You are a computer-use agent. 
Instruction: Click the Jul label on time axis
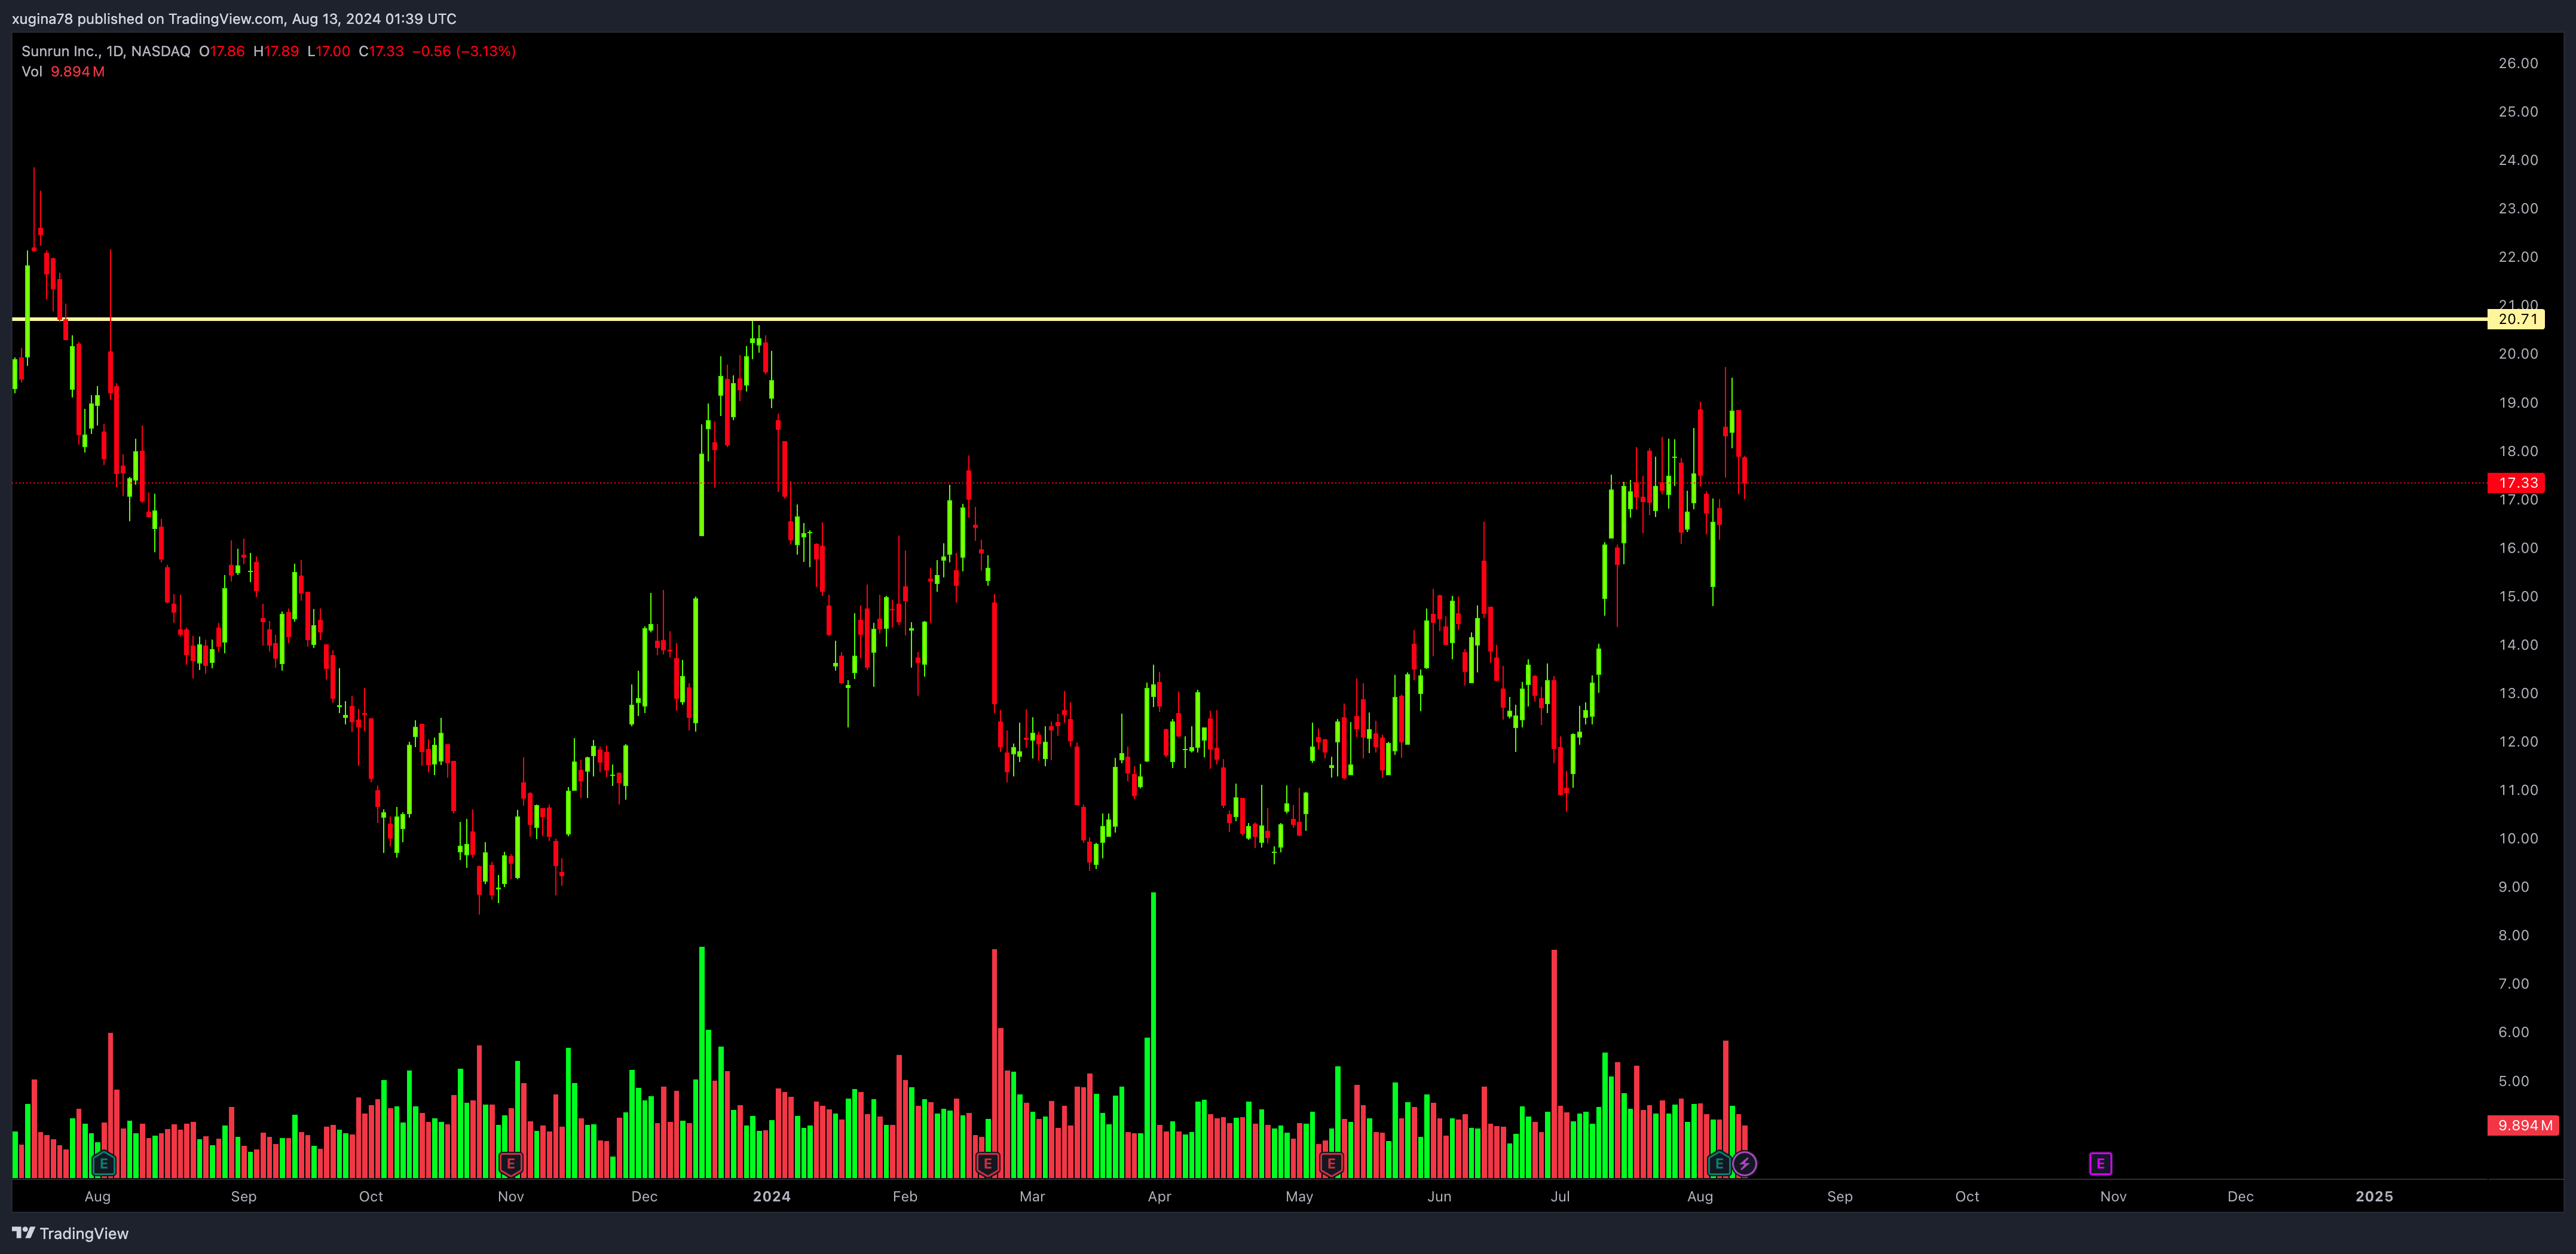(1560, 1196)
